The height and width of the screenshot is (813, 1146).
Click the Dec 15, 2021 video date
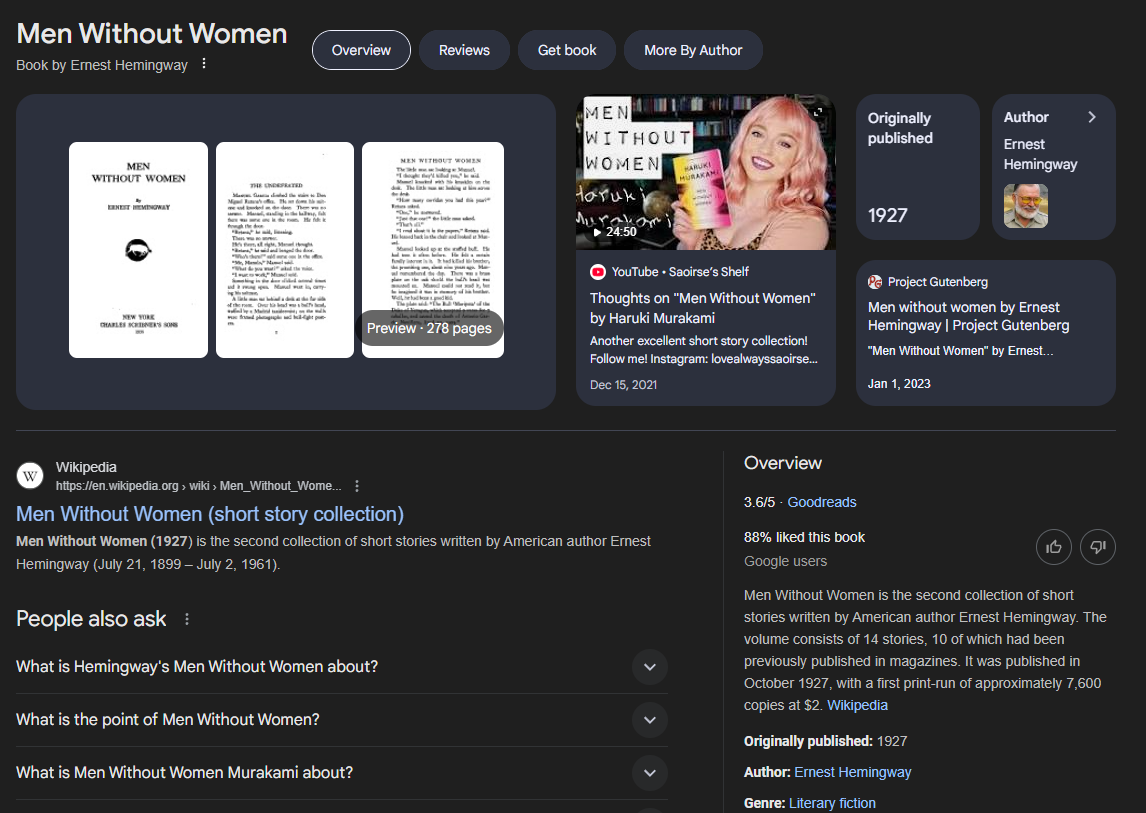pyautogui.click(x=623, y=385)
